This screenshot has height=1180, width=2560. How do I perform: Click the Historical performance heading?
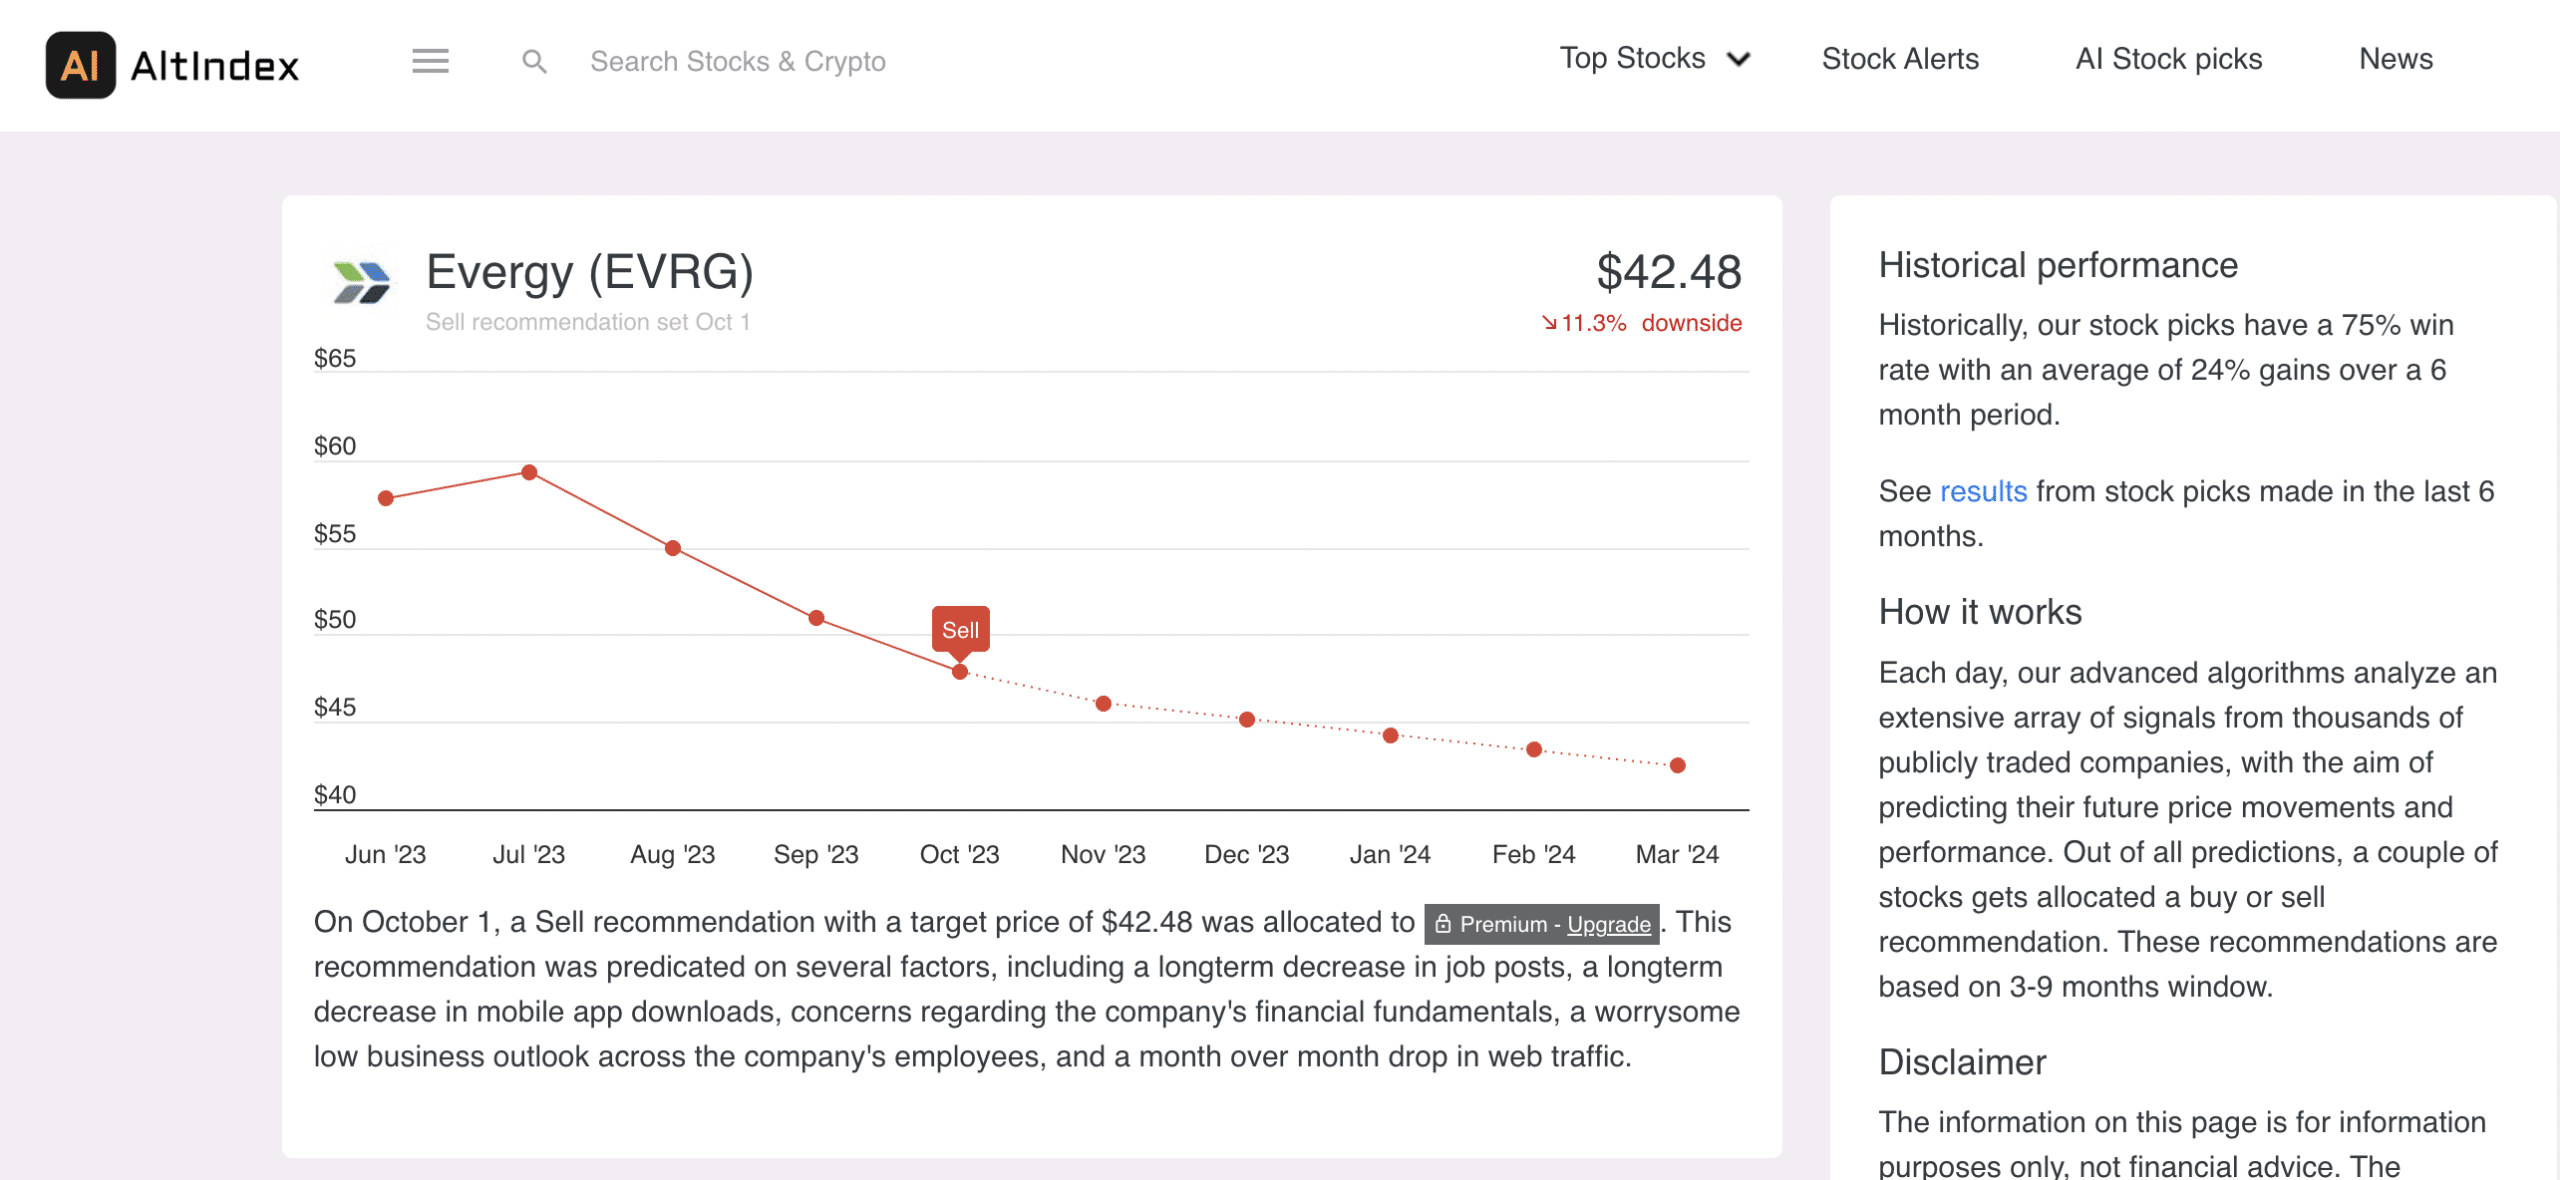click(2057, 265)
